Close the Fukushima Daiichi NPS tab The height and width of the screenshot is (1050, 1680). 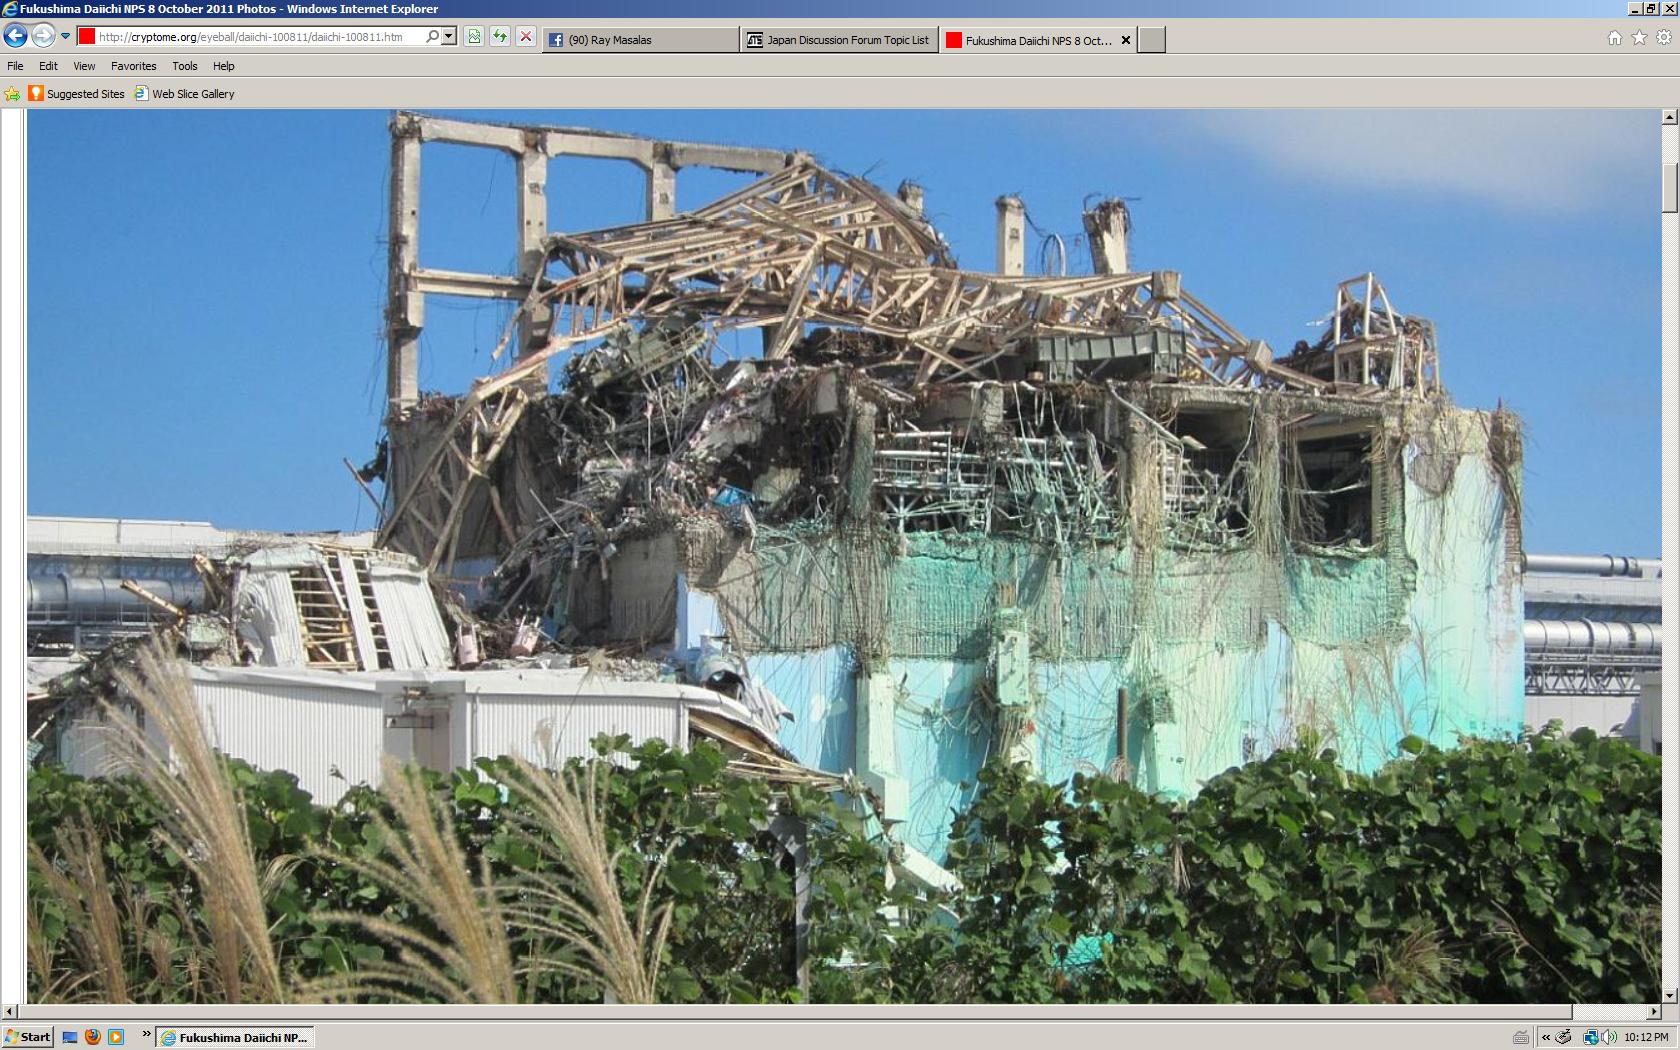coord(1126,40)
